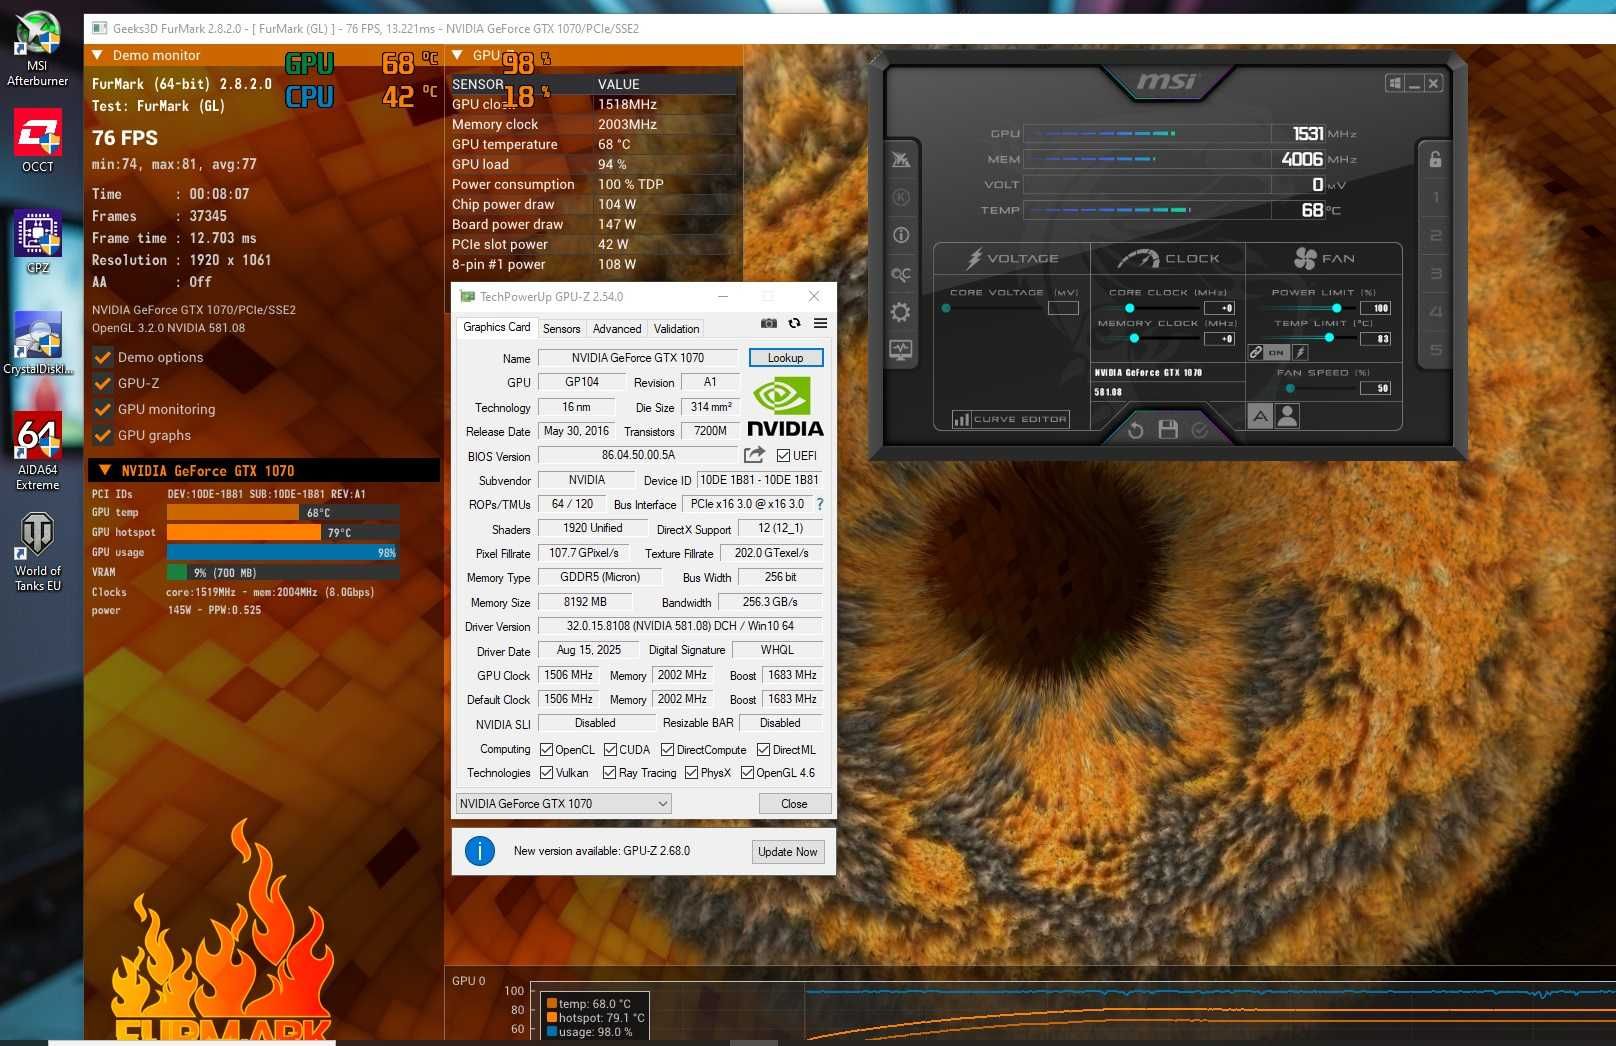Collapse the Demo monitor panel
1616x1046 pixels.
97,55
